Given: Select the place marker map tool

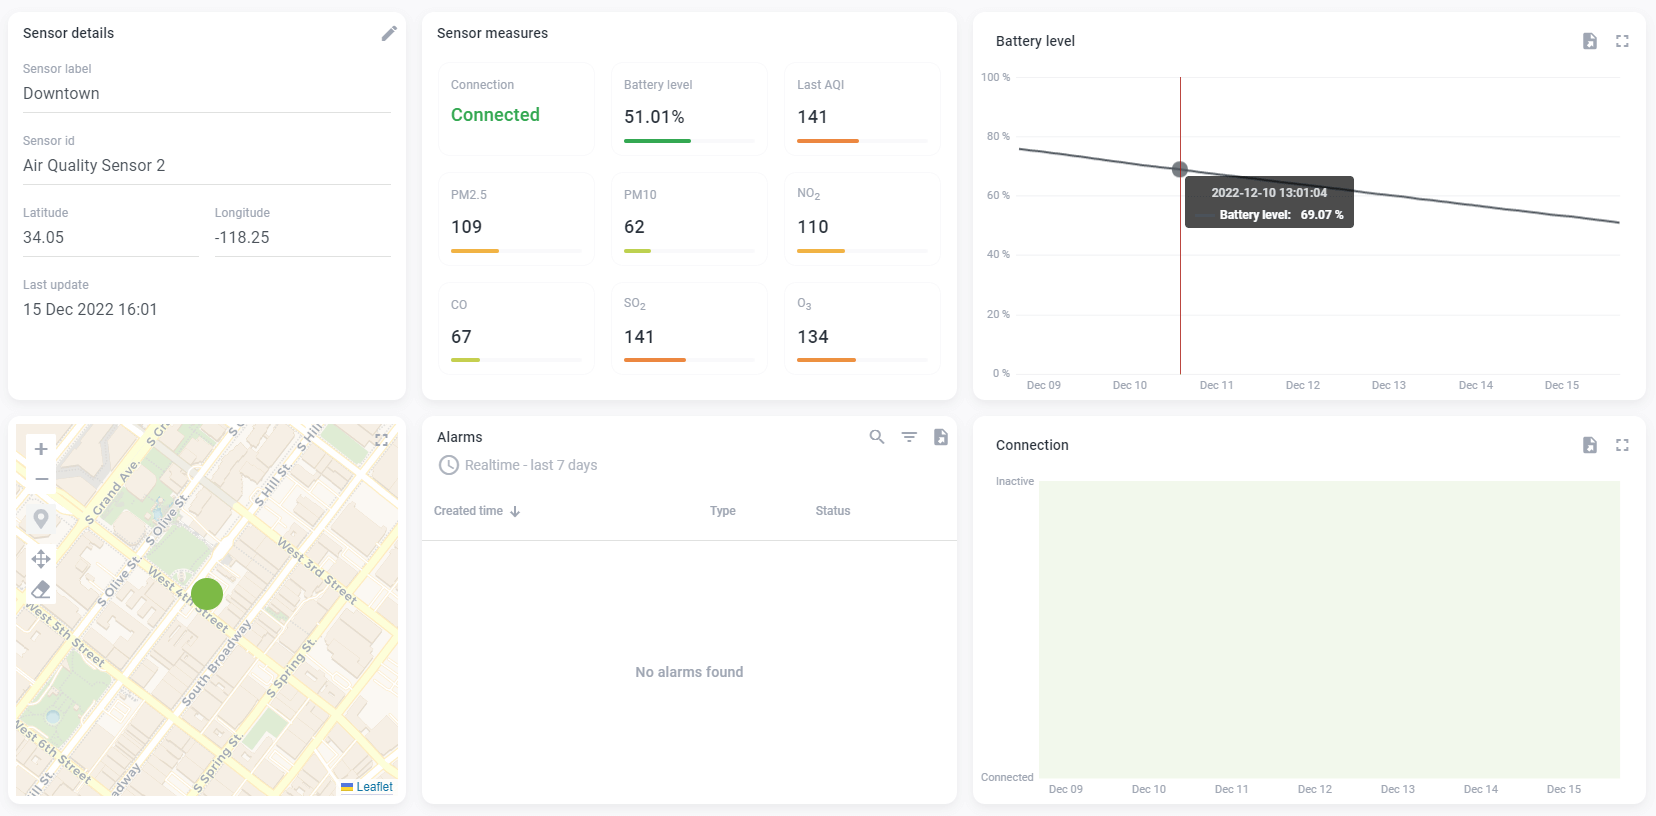Looking at the screenshot, I should coord(41,519).
